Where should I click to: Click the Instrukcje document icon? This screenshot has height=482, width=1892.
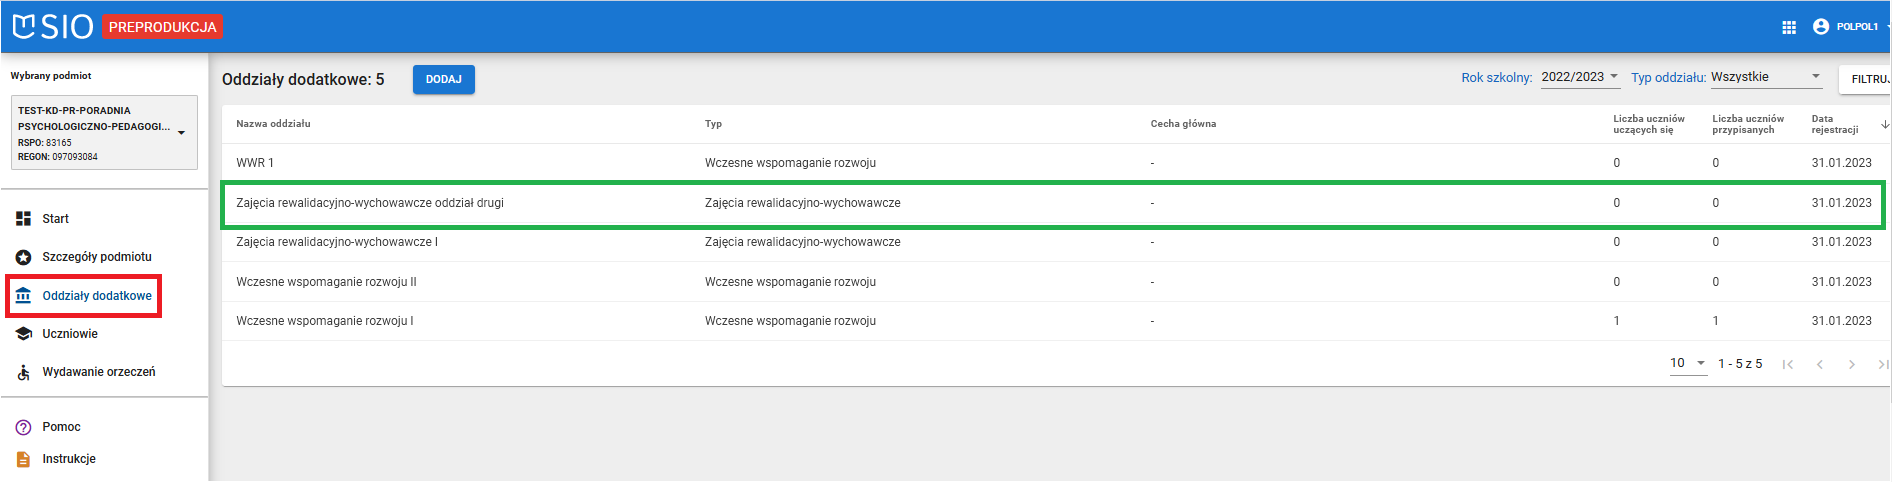(x=23, y=459)
